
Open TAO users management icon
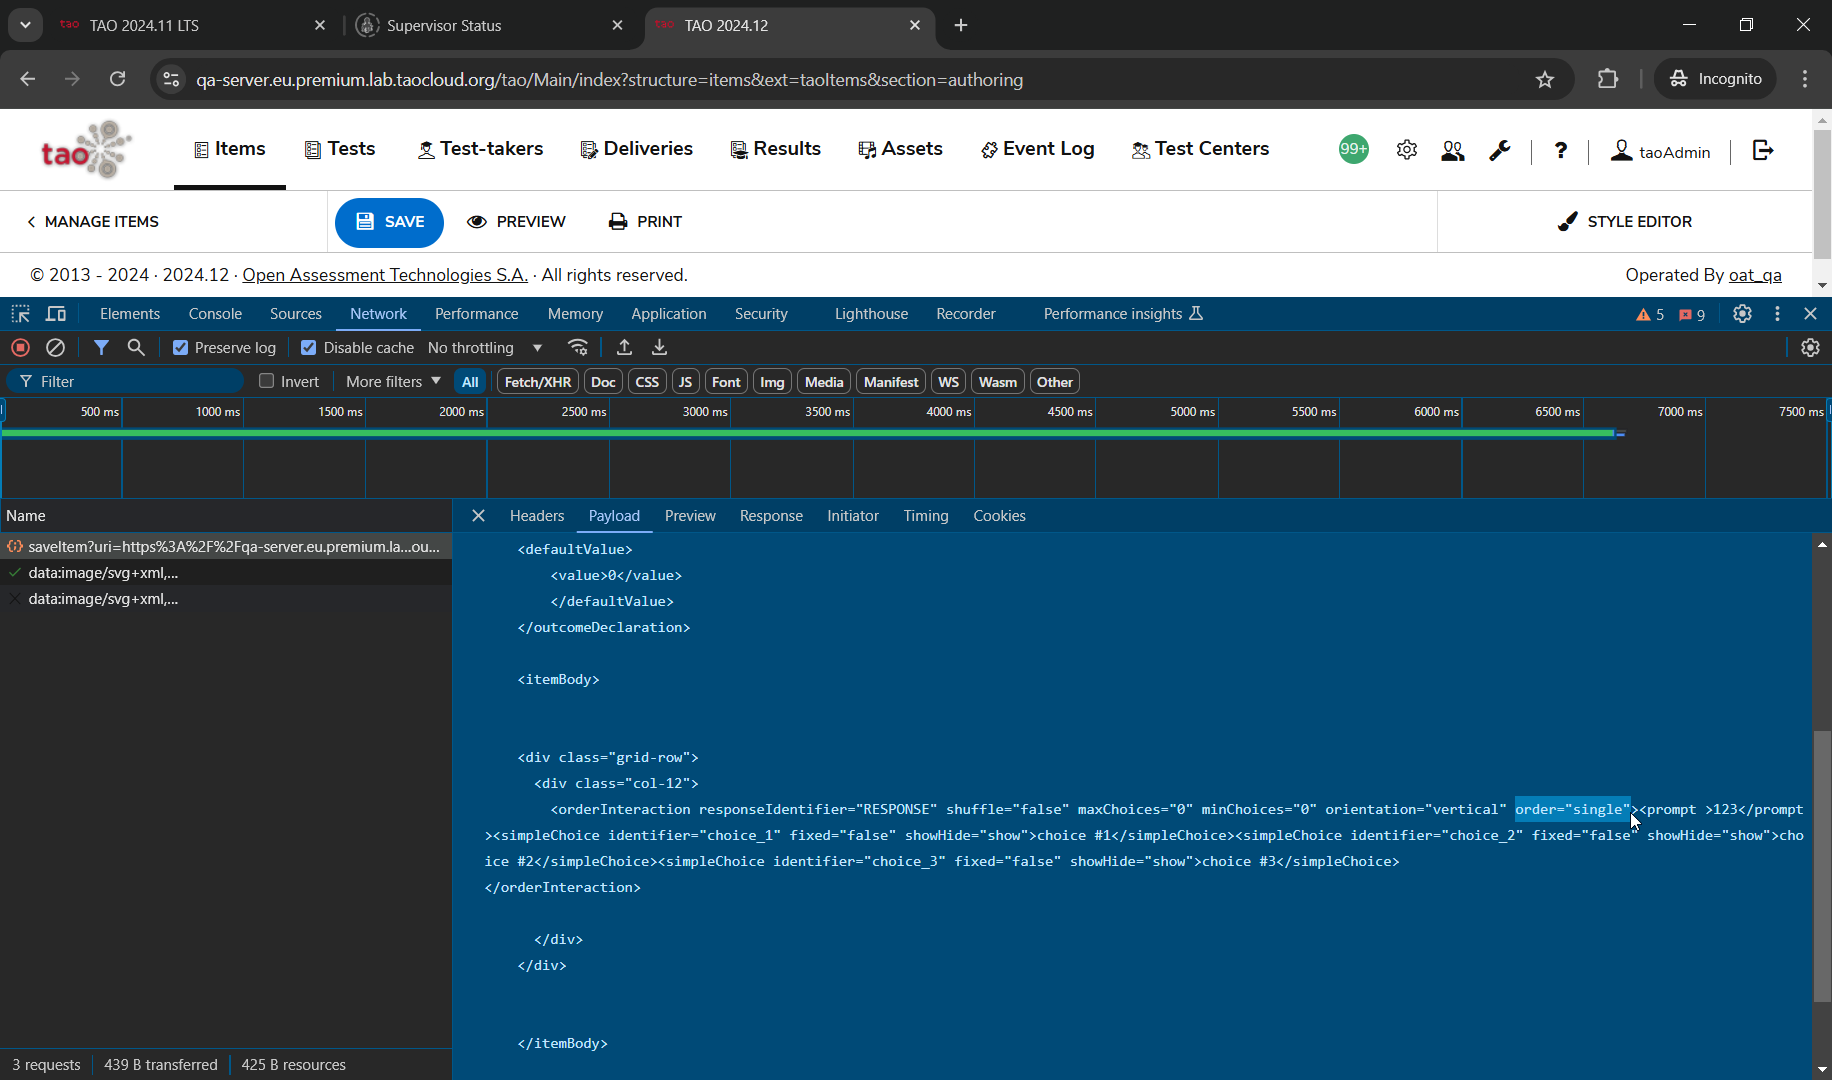click(x=1453, y=150)
